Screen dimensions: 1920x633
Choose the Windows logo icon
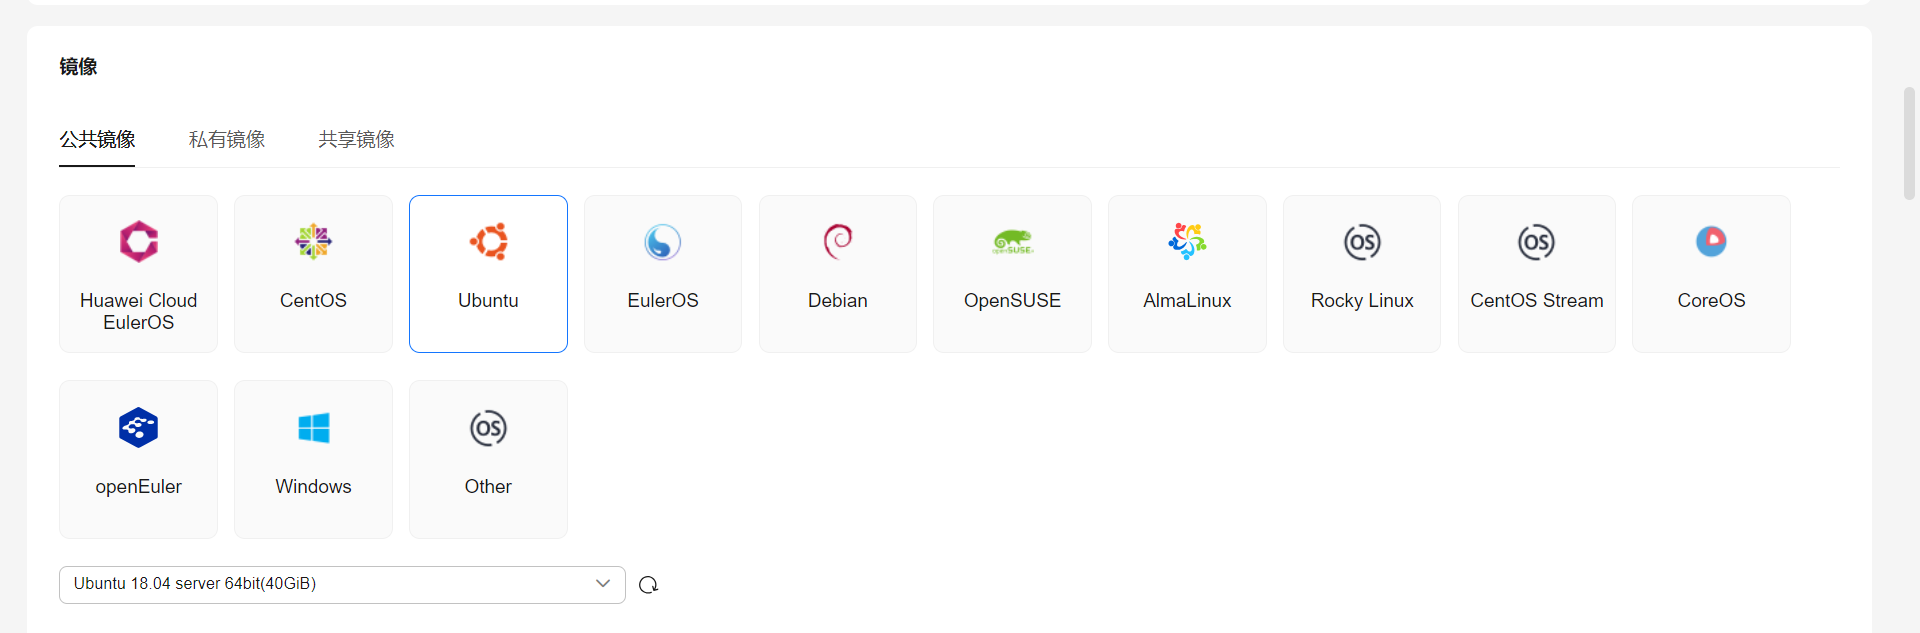(313, 428)
